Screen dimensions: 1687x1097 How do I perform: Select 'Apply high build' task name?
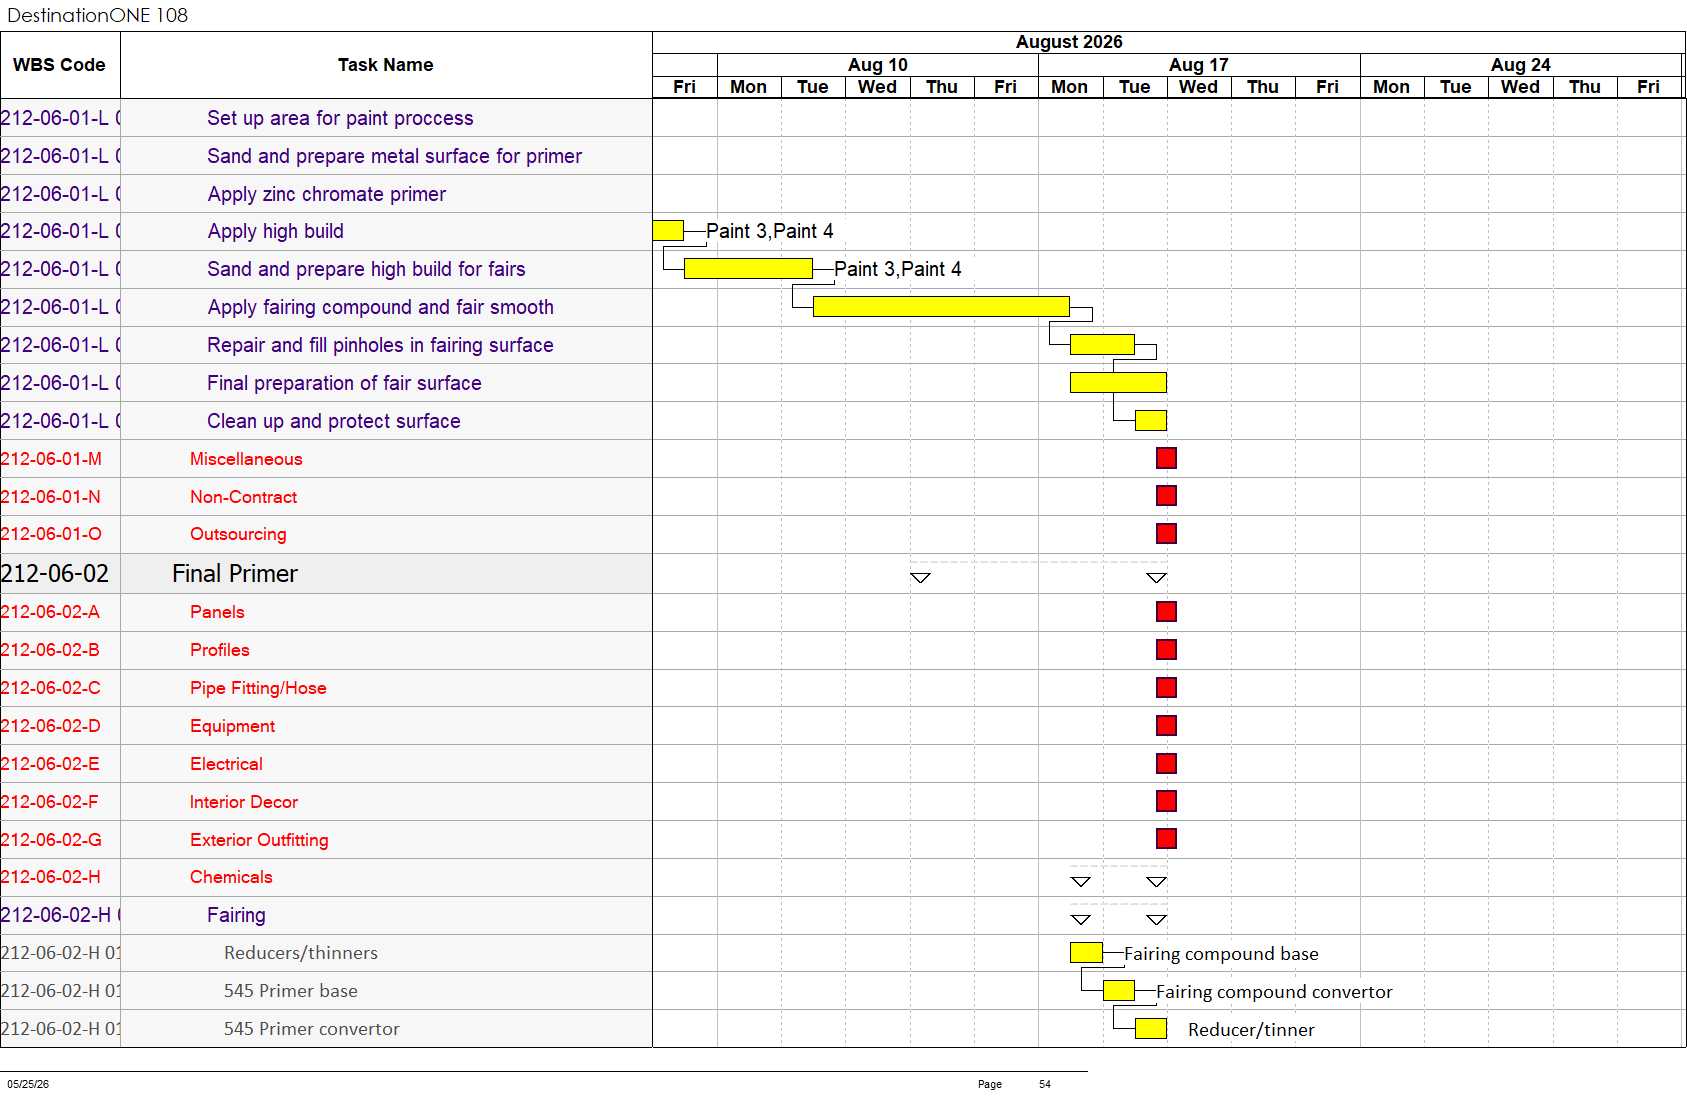click(275, 231)
